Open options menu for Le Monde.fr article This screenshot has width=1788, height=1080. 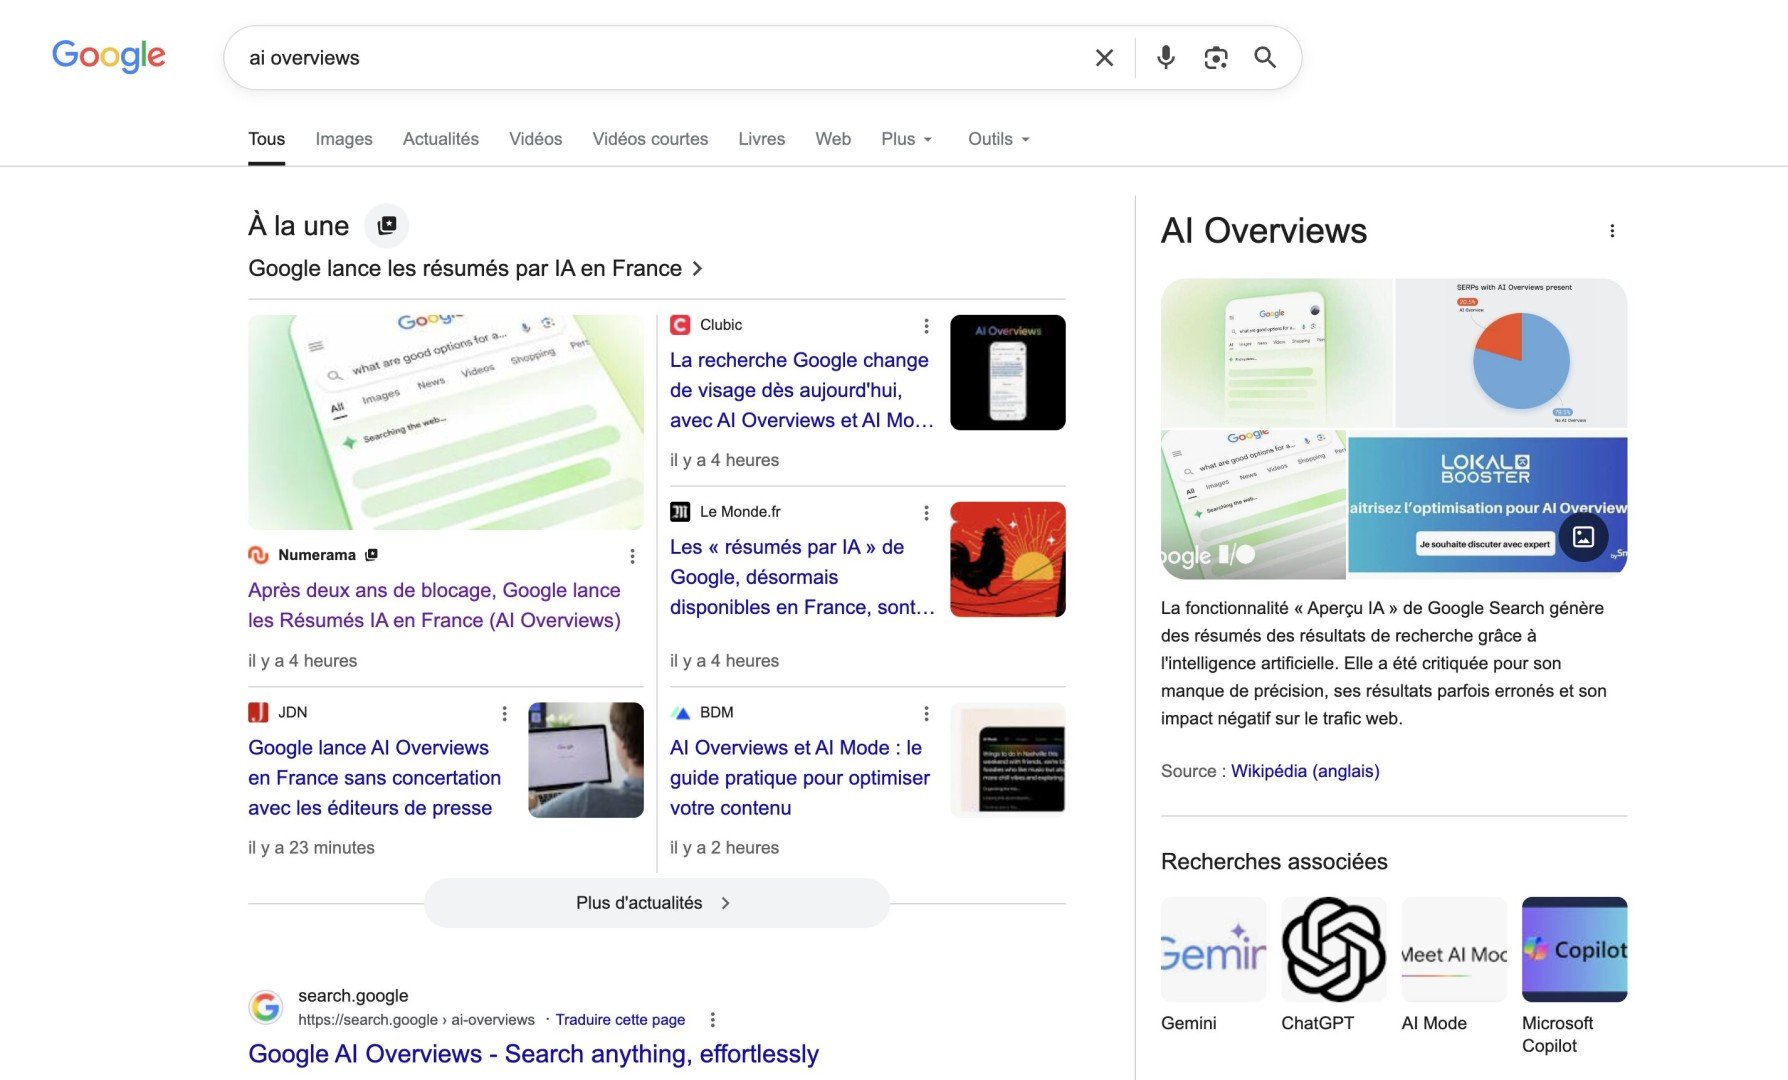point(926,513)
